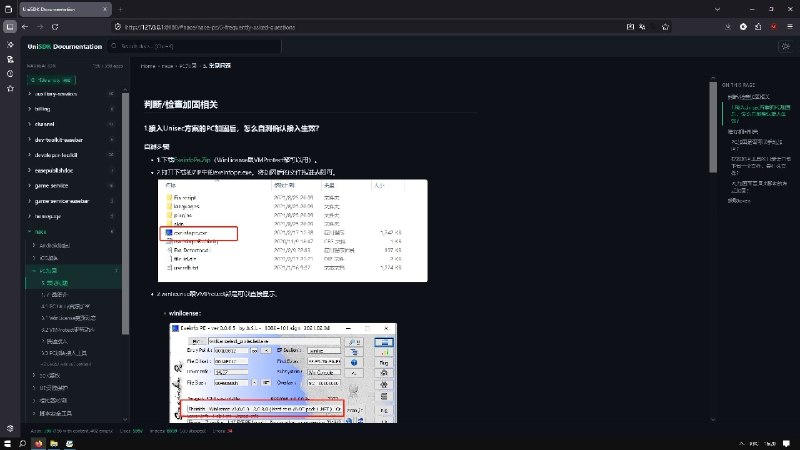List all tabs dropdown chevron

coord(717,9)
